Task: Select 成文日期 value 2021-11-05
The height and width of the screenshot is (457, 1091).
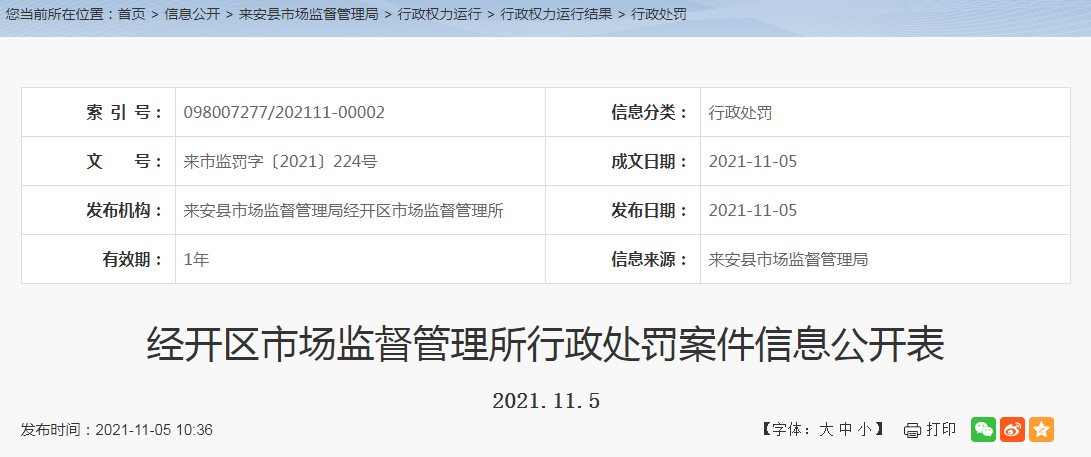Action: pos(753,162)
